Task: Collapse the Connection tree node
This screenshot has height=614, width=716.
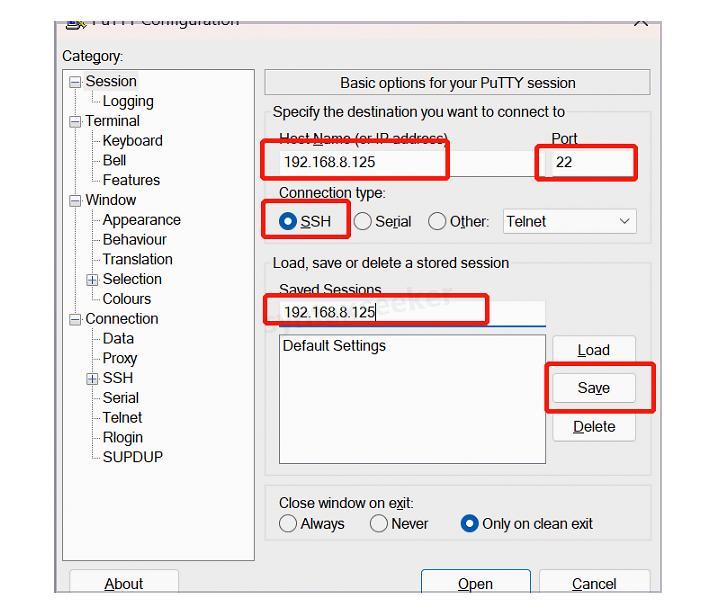Action: pyautogui.click(x=75, y=320)
